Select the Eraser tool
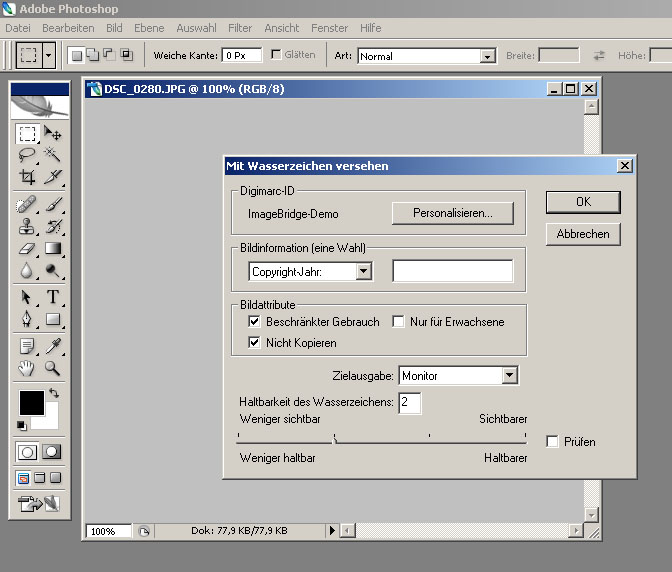 coord(27,249)
